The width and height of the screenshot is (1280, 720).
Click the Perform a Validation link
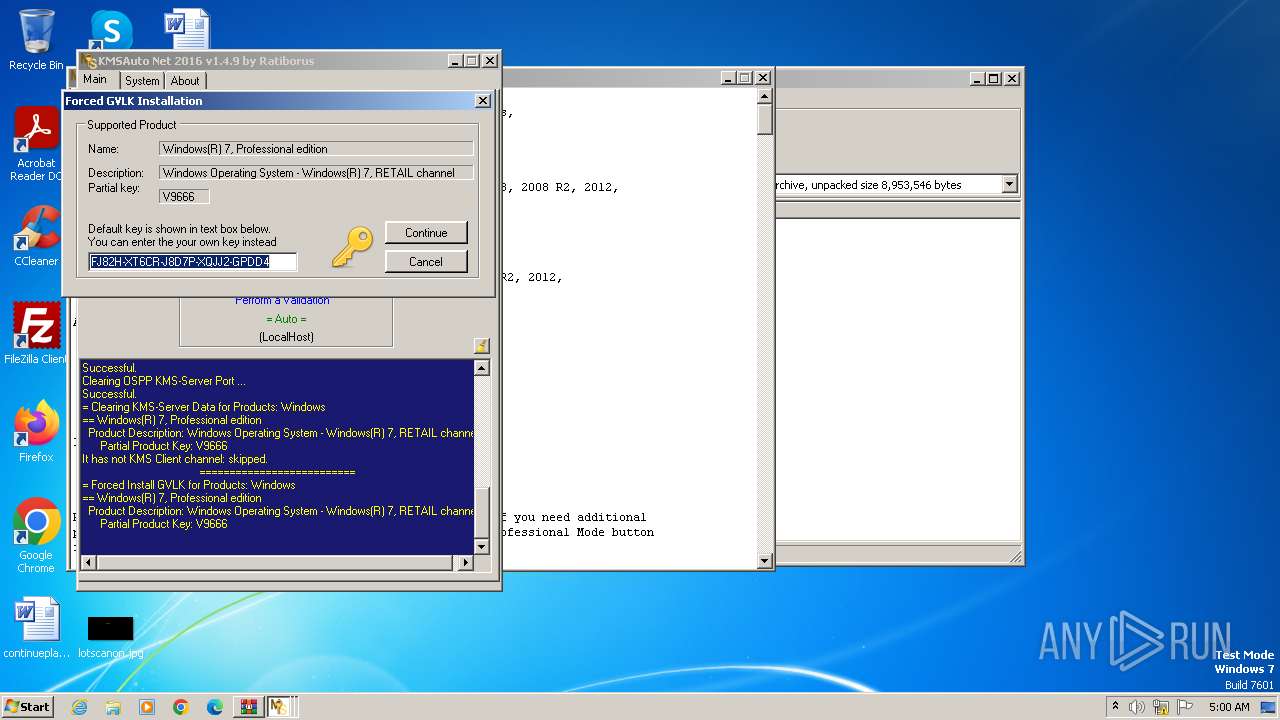pos(282,300)
